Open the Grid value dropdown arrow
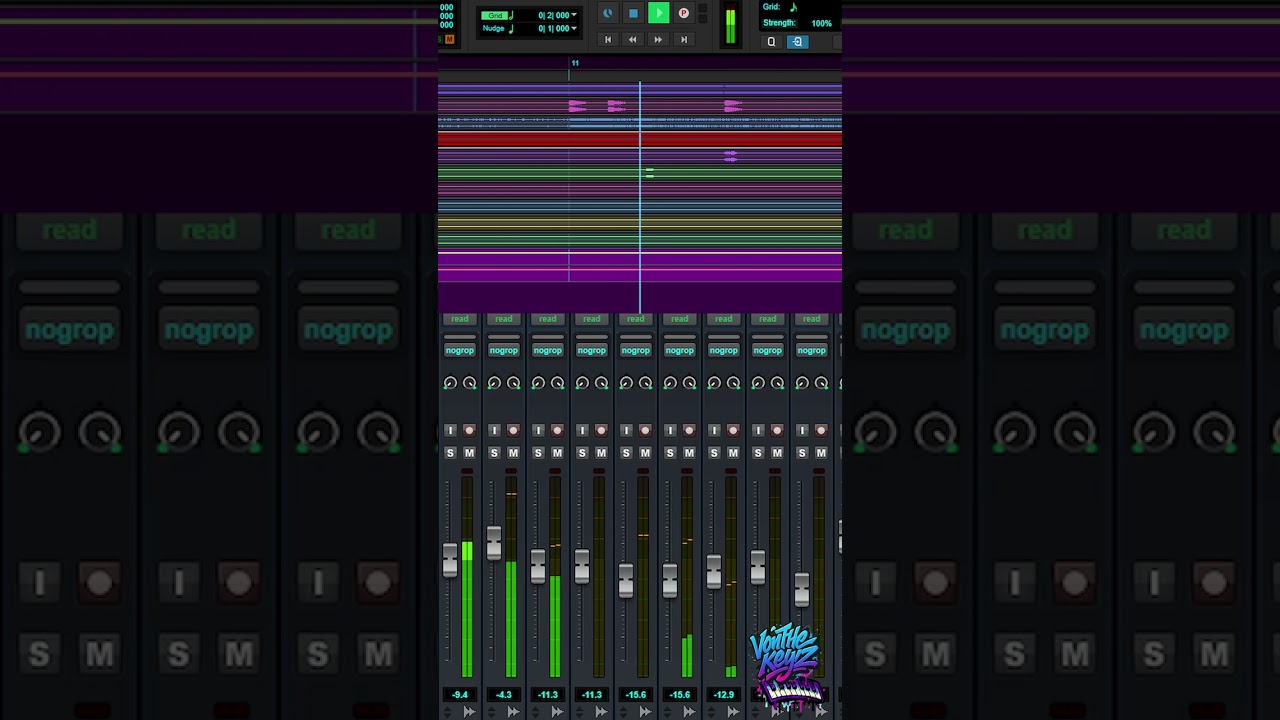The image size is (1280, 720). click(574, 15)
